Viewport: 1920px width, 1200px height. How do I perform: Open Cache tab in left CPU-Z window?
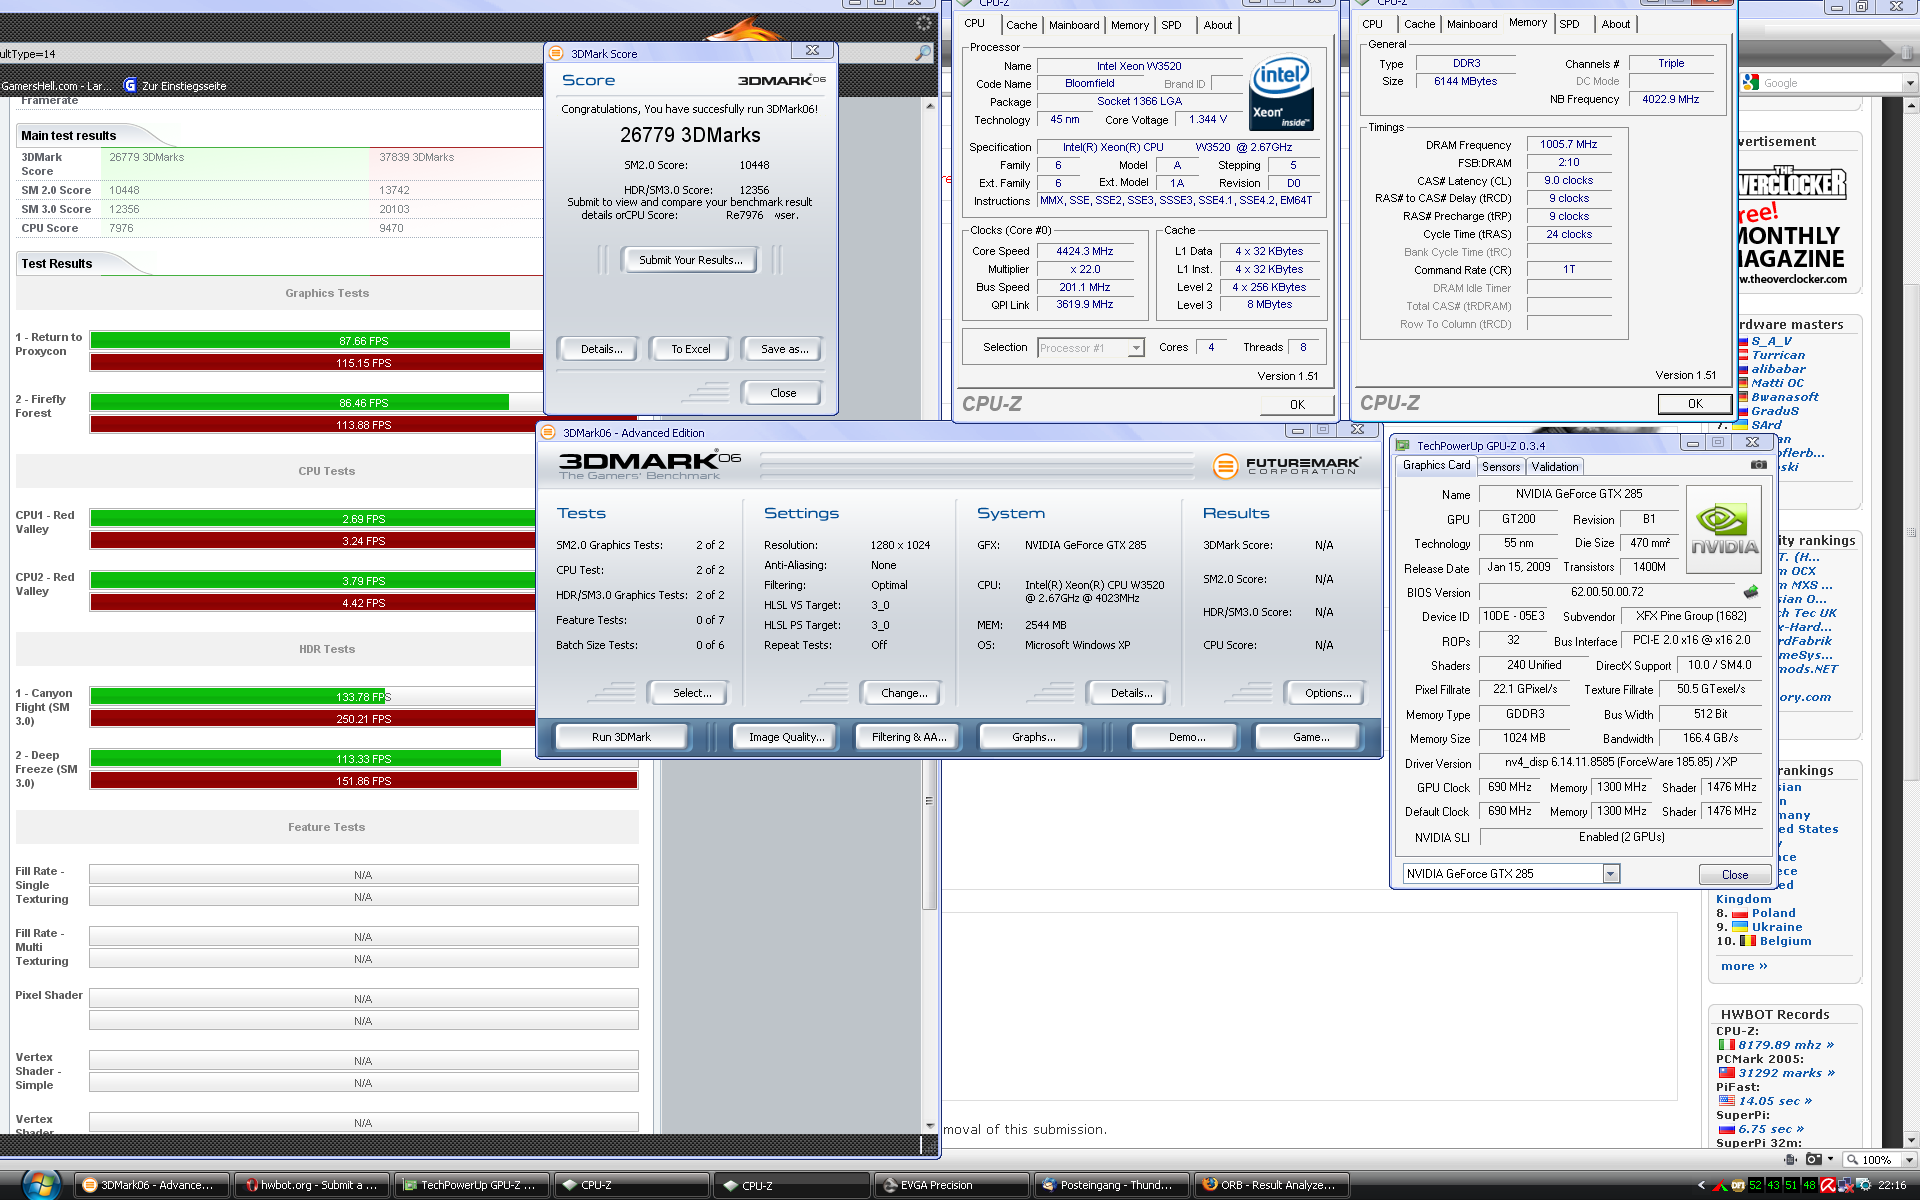point(1021,25)
